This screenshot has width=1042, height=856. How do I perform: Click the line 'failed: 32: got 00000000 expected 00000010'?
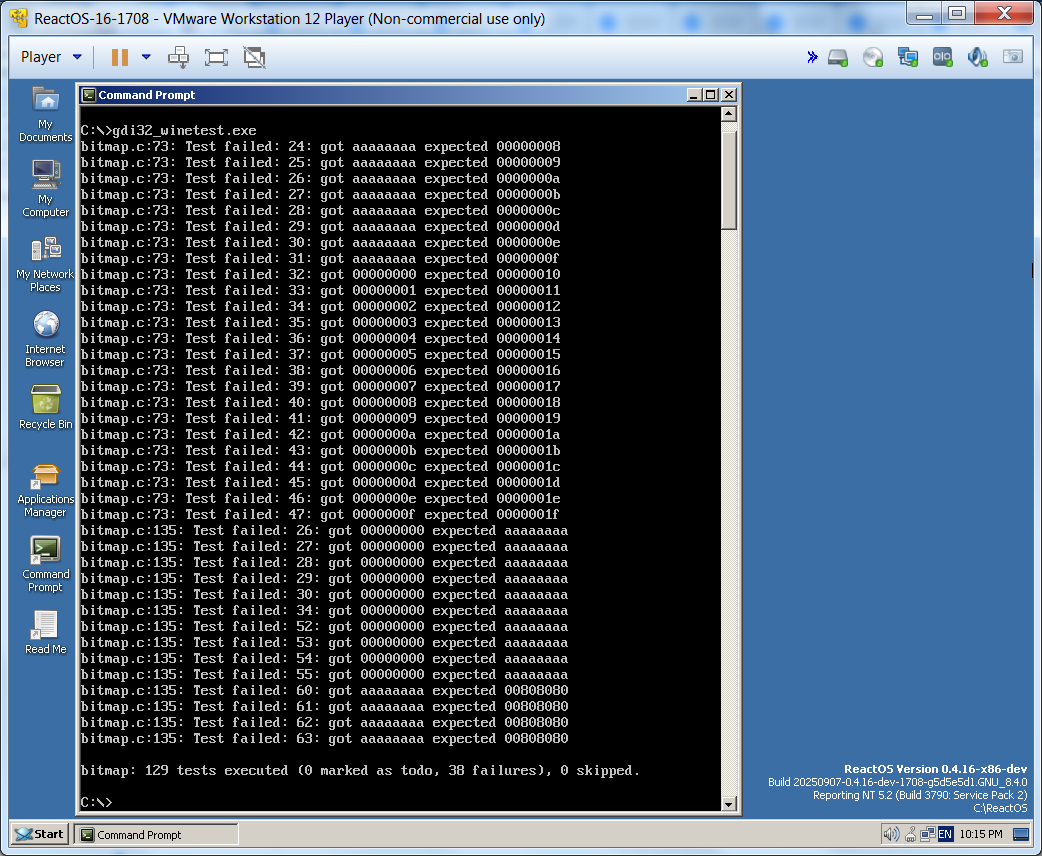pyautogui.click(x=320, y=274)
